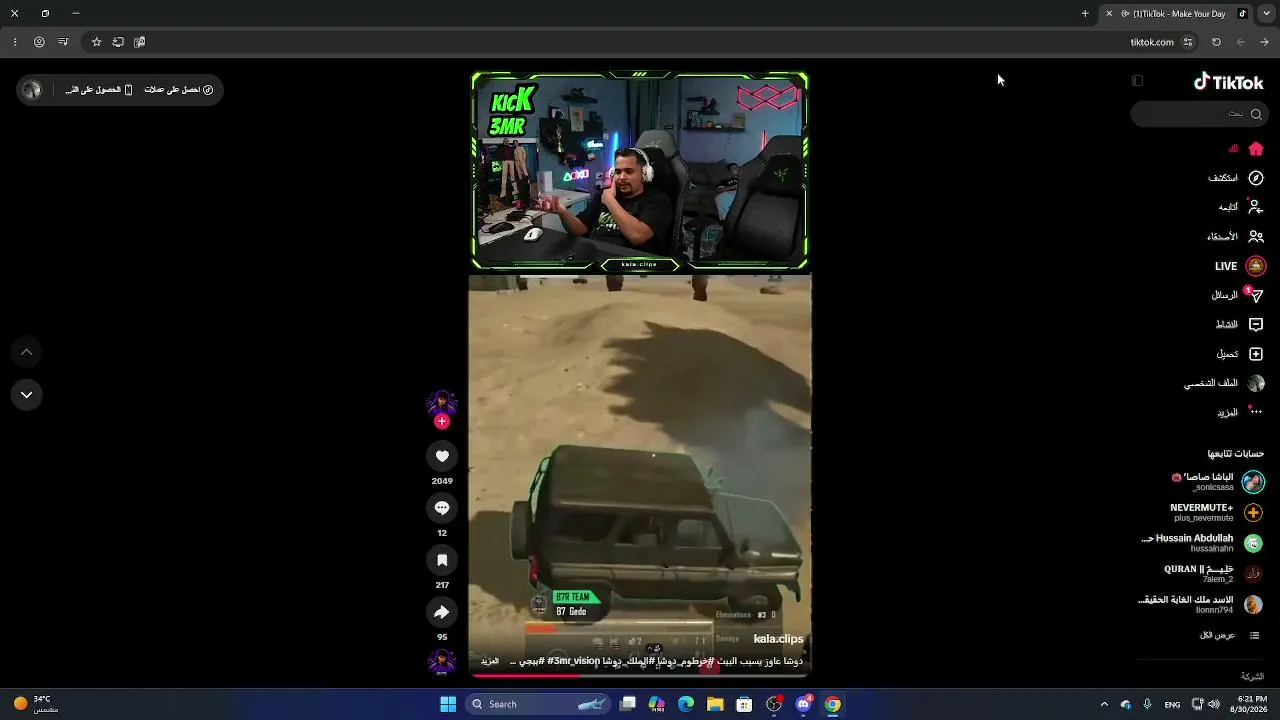Close the TikTok browser tab

click(x=1109, y=14)
